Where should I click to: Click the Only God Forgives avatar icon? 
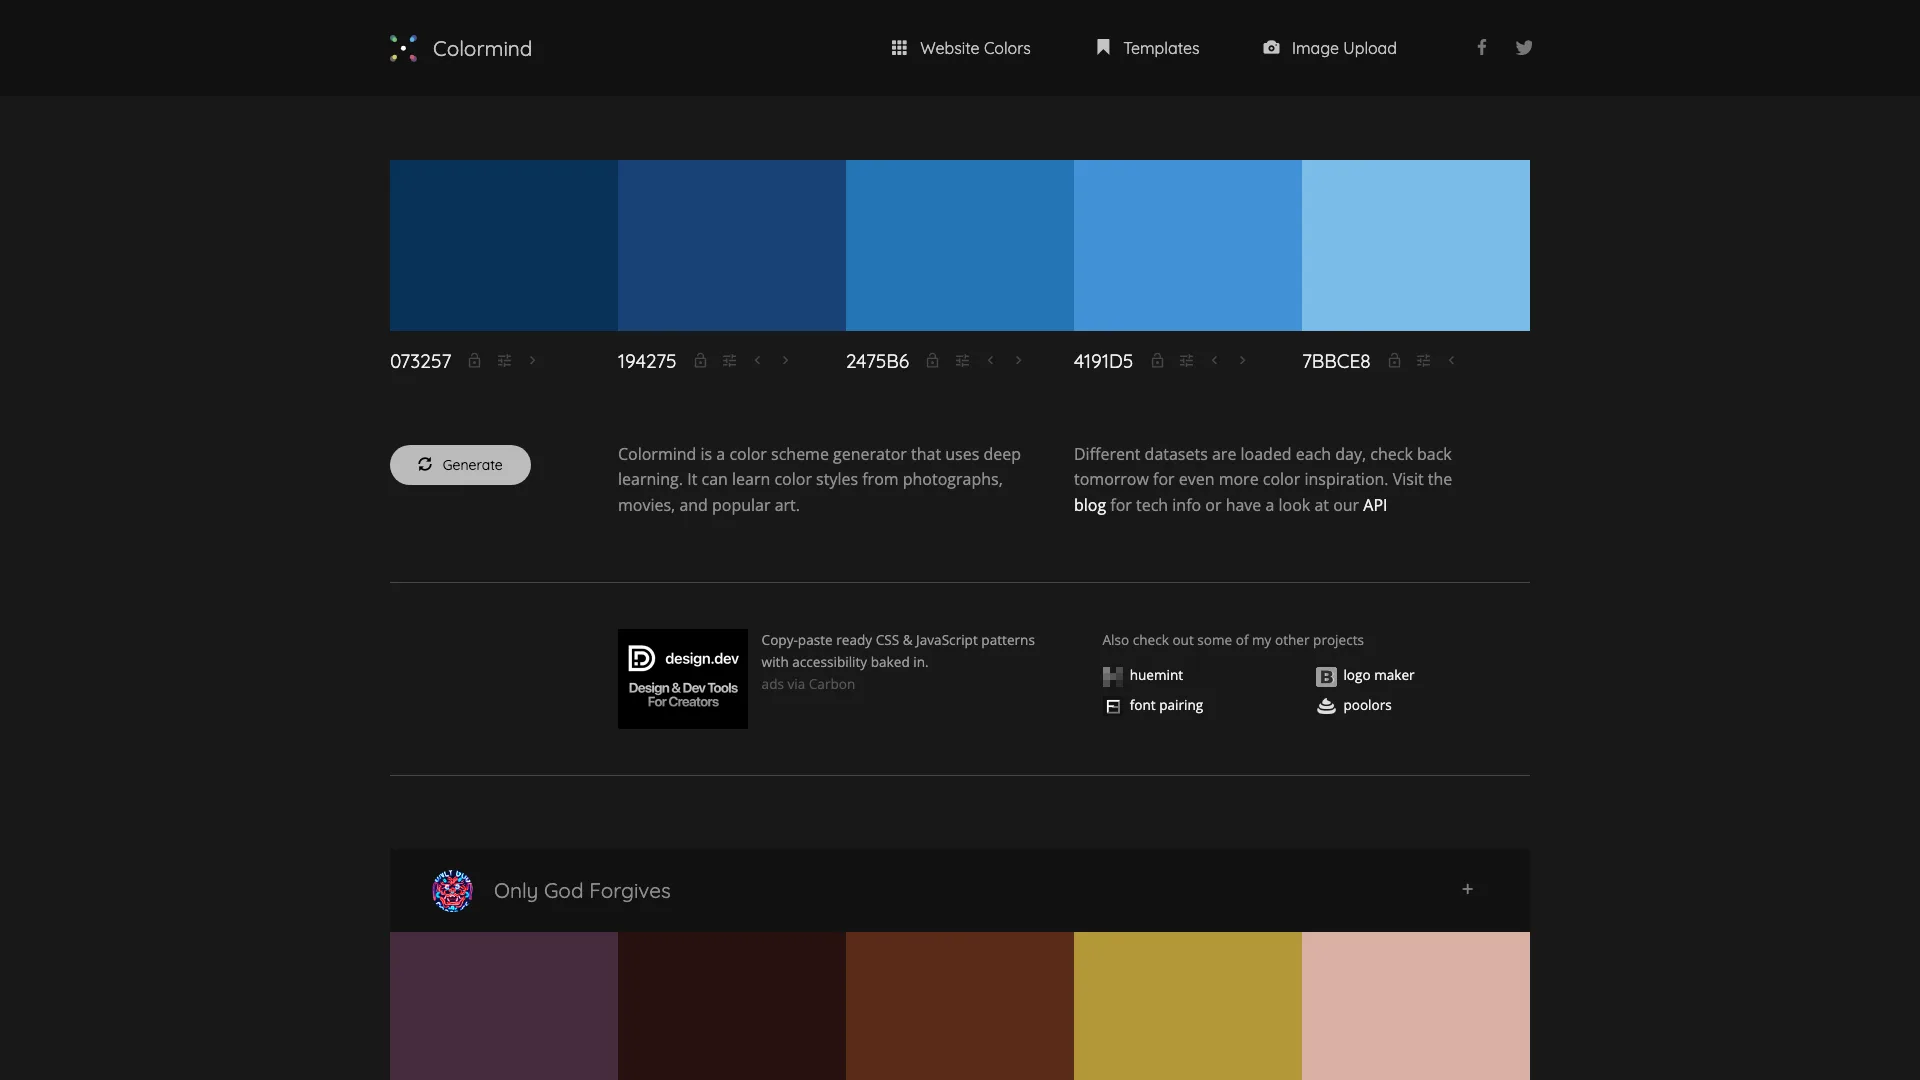[453, 891]
